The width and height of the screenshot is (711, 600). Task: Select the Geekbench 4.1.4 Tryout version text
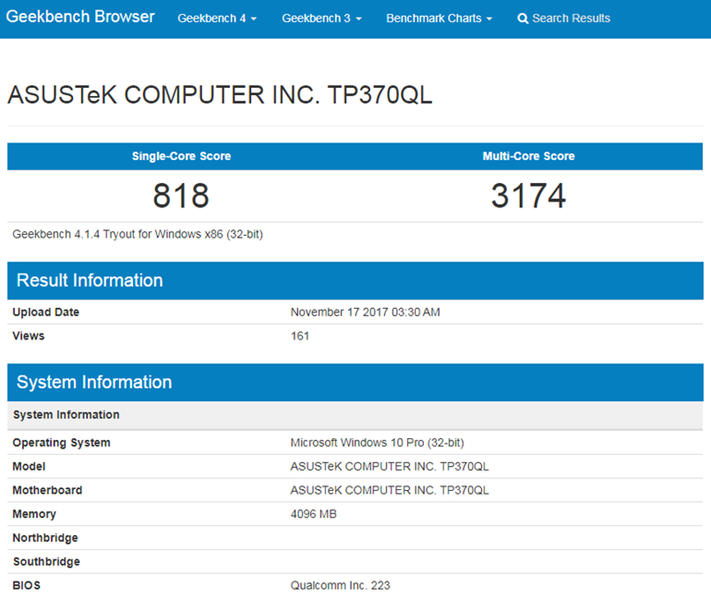click(x=137, y=234)
